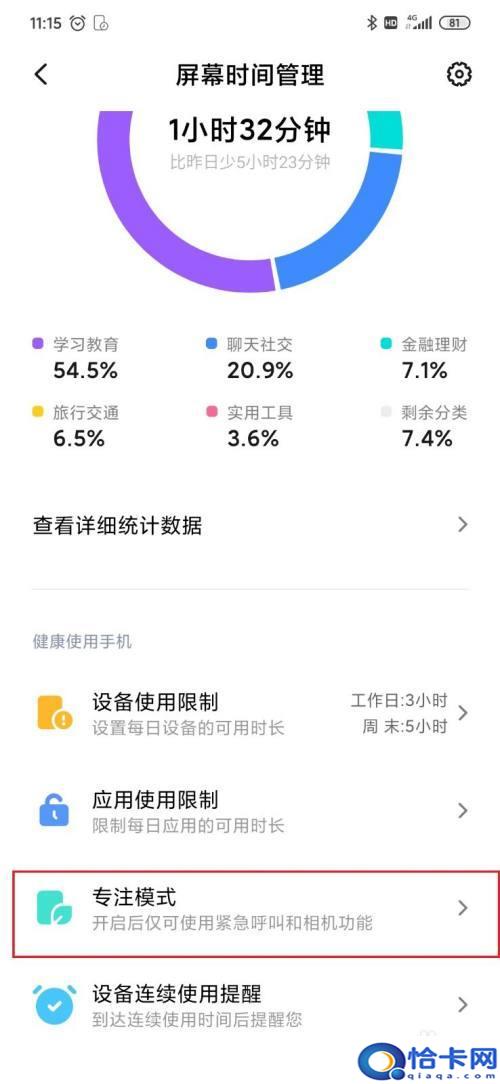Open 专注模式 chevron arrow
The height and width of the screenshot is (1084, 500).
point(463,908)
